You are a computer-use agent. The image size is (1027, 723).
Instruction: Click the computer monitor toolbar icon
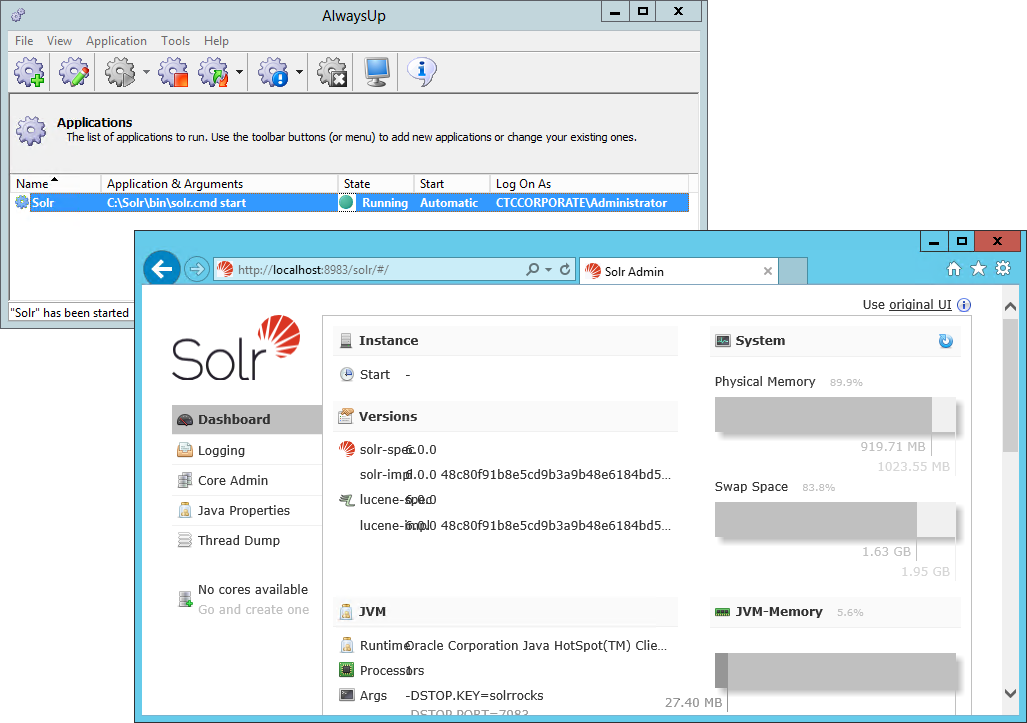(377, 72)
